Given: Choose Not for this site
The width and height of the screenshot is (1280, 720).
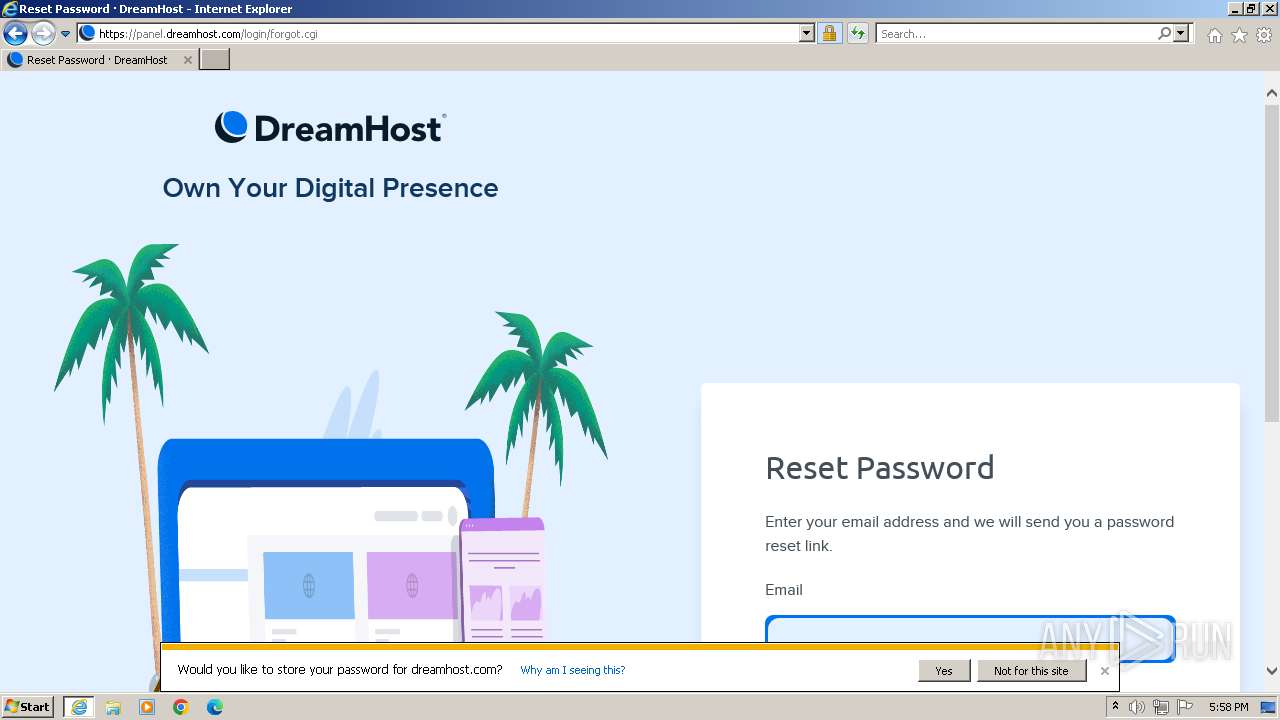Looking at the screenshot, I should [1031, 671].
